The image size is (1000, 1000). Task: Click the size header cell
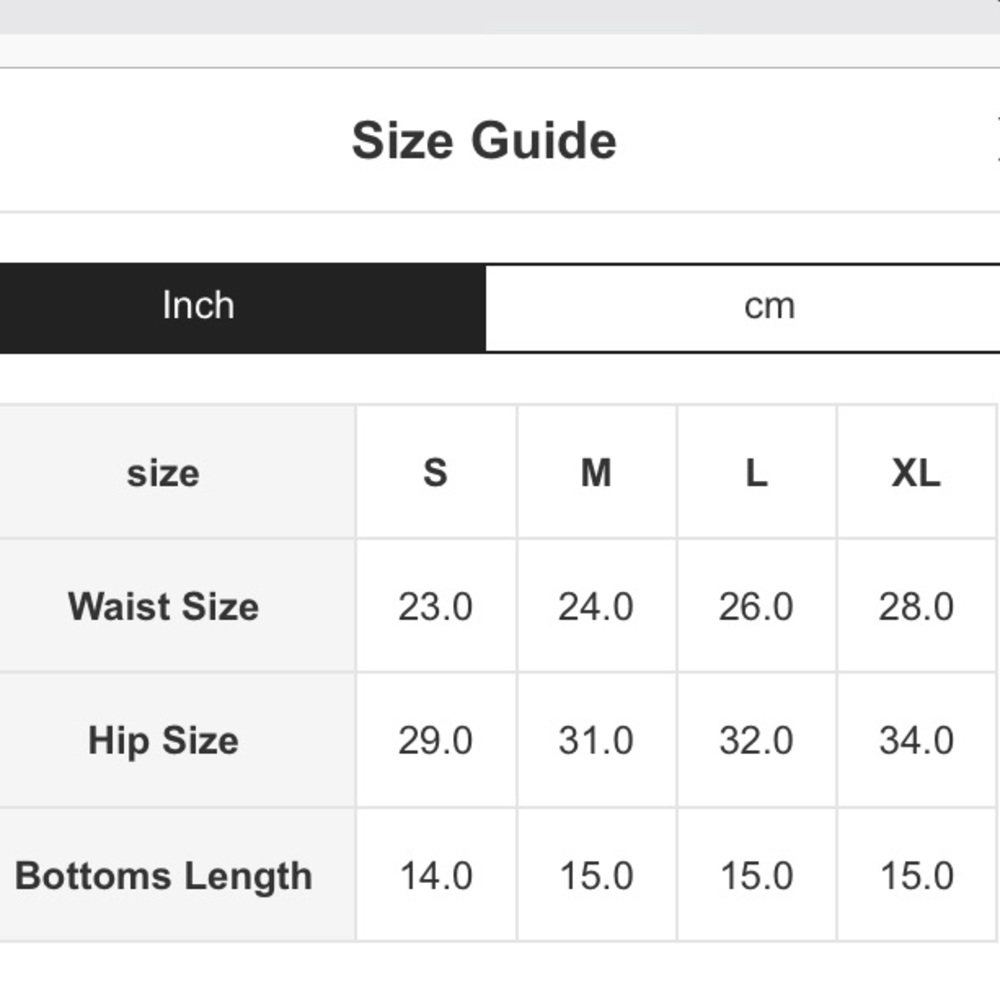click(163, 473)
